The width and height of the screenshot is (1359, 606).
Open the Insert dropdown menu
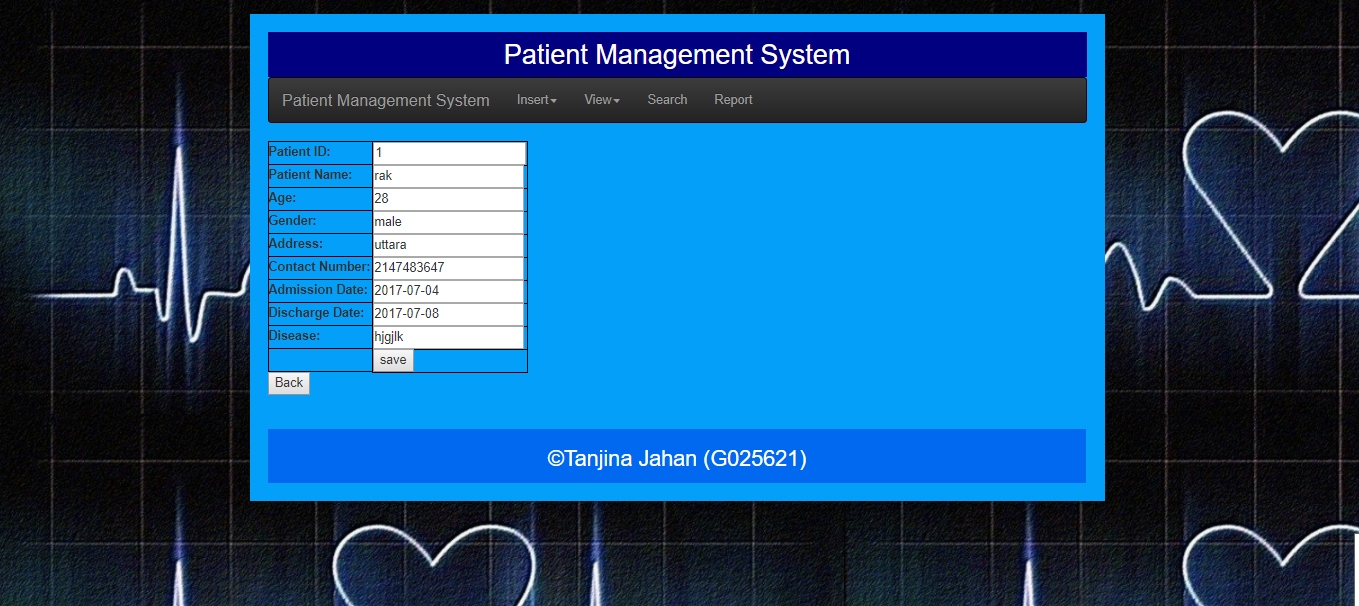click(536, 100)
